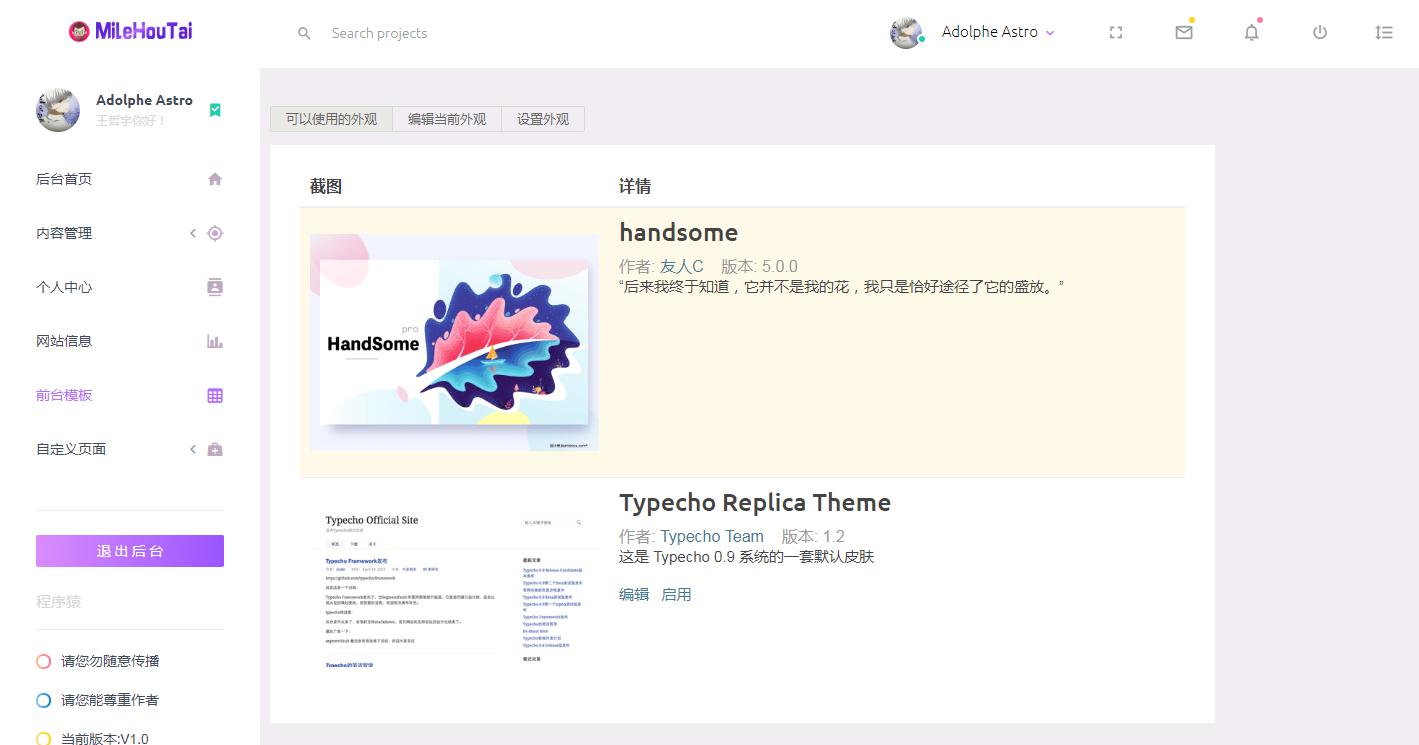This screenshot has height=745, width=1419.
Task: Click the MileHouTai brand text
Action: (144, 32)
